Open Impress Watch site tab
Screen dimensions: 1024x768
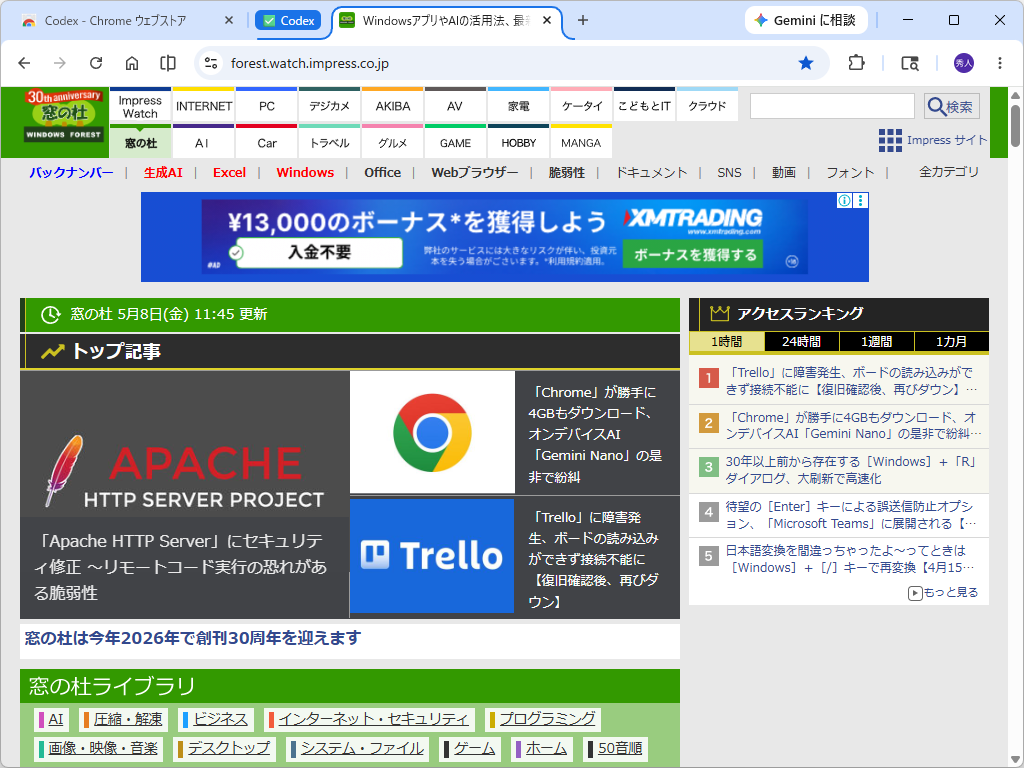(x=140, y=105)
